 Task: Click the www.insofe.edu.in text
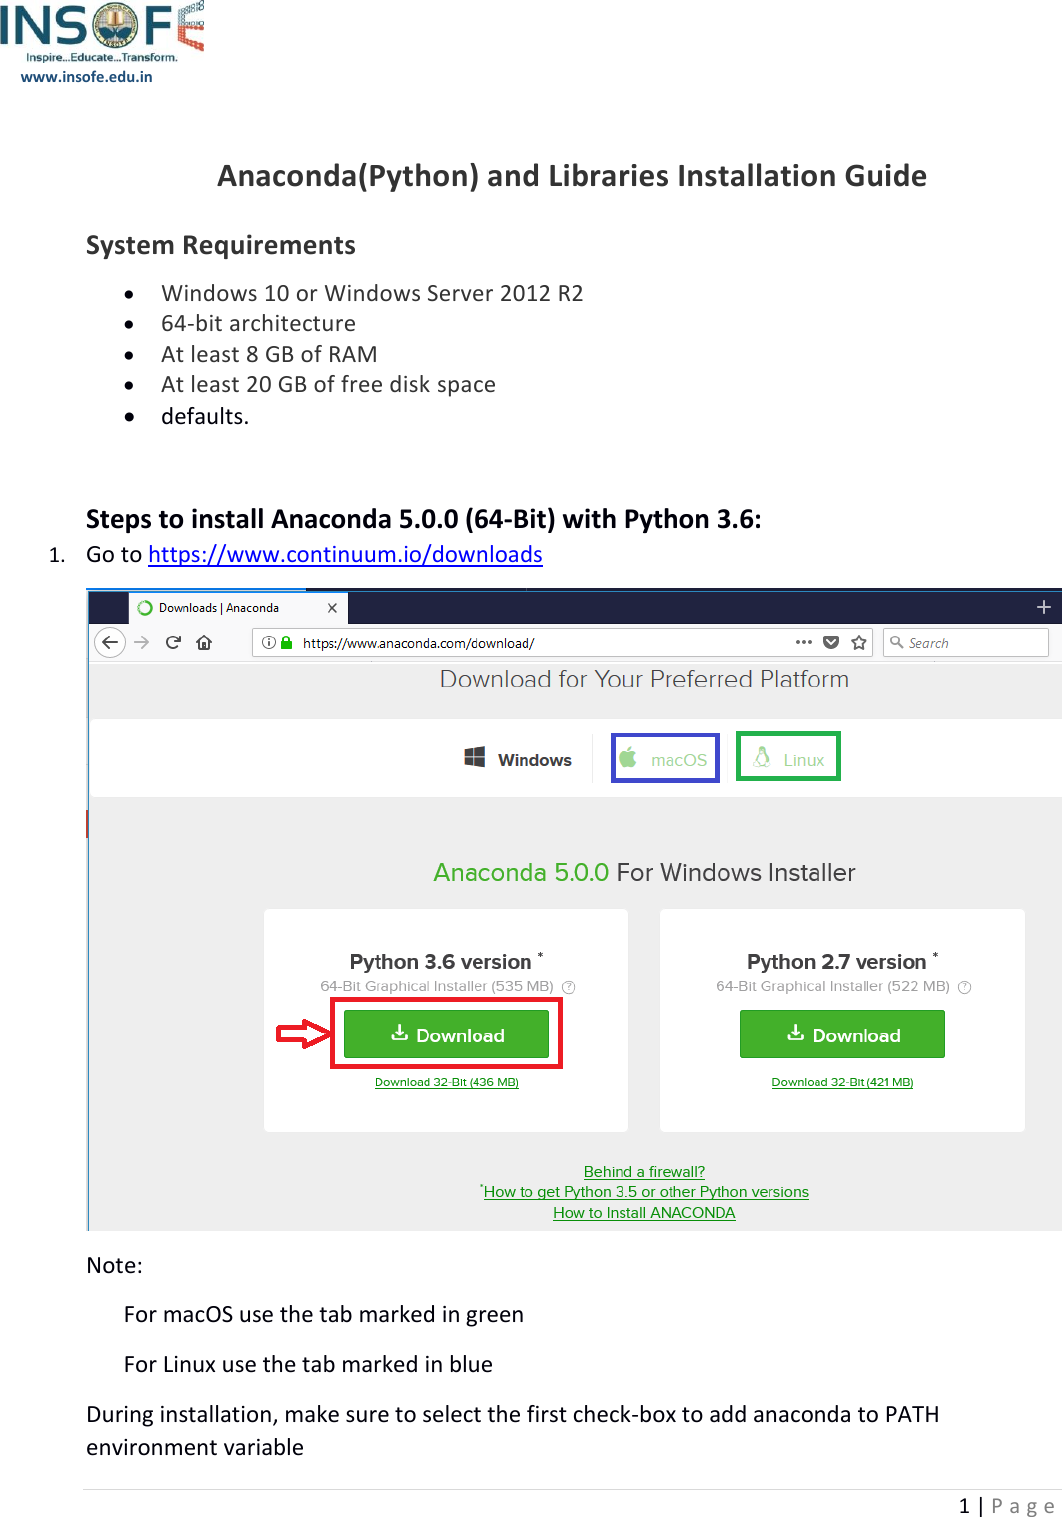point(87,77)
